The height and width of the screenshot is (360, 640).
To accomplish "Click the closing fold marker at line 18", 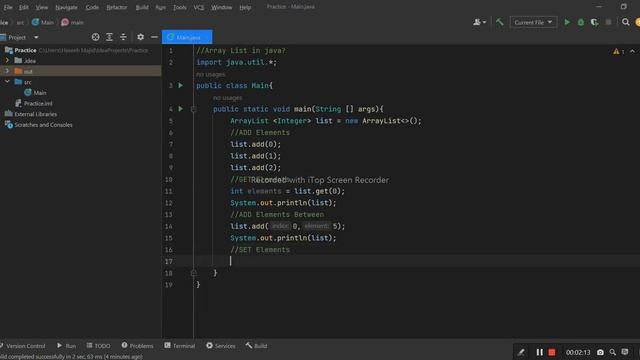I will (x=193, y=273).
